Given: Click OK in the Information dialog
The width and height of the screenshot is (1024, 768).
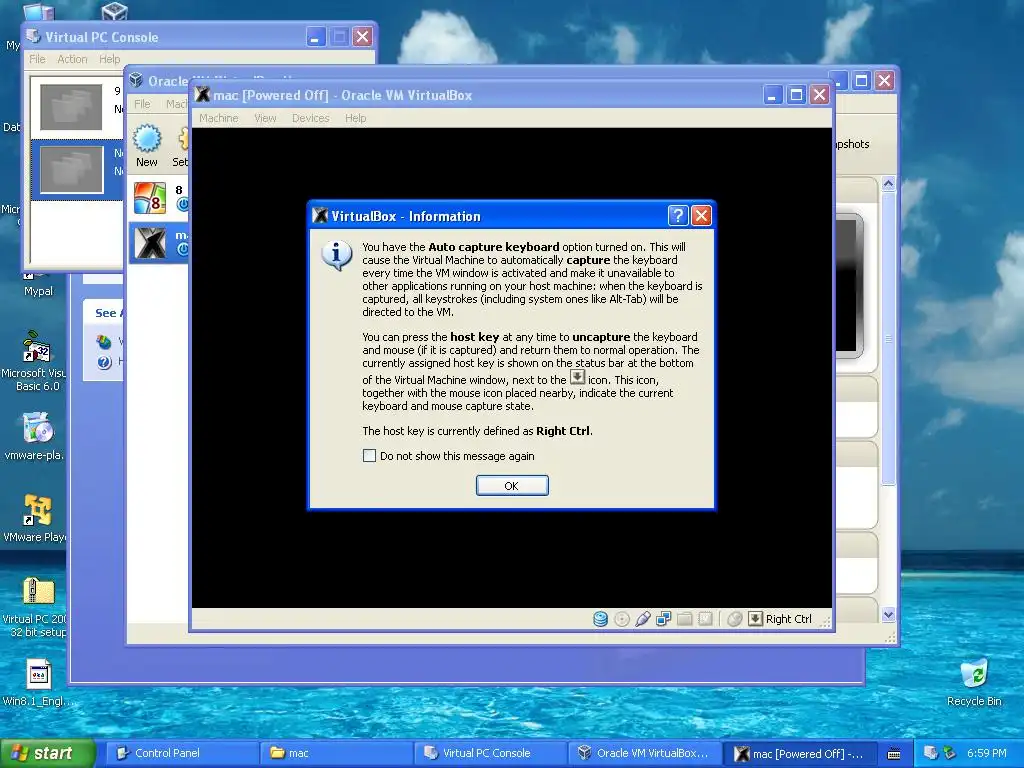Looking at the screenshot, I should tap(512, 485).
